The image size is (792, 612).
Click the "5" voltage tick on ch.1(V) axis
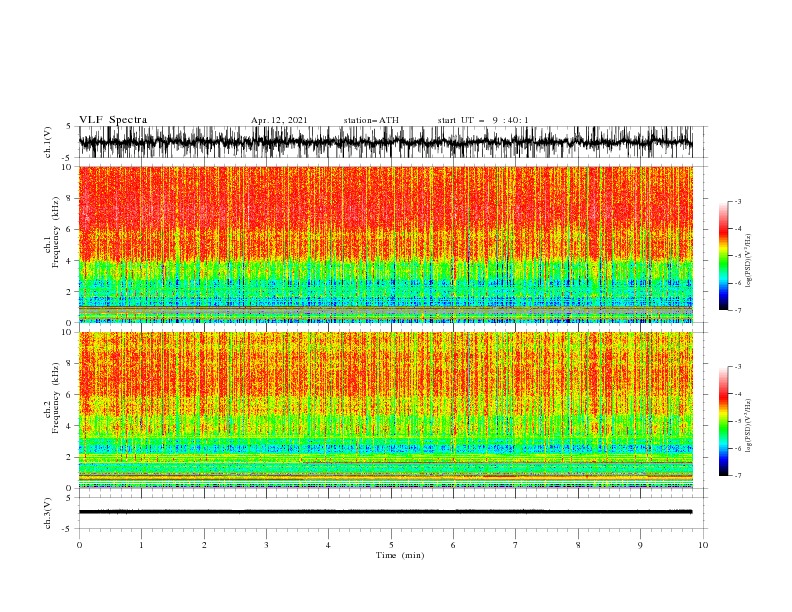pyautogui.click(x=69, y=127)
